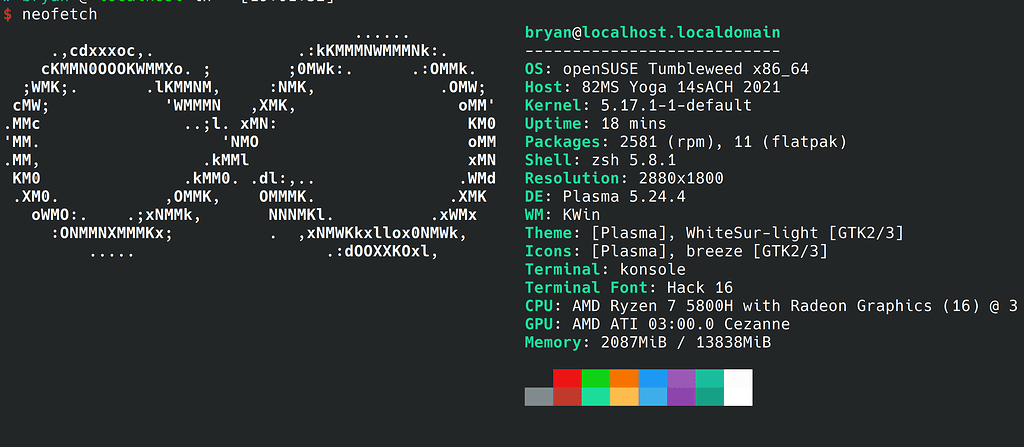Image resolution: width=1024 pixels, height=447 pixels.
Task: Pick the bright red color swatch
Action: click(567, 378)
